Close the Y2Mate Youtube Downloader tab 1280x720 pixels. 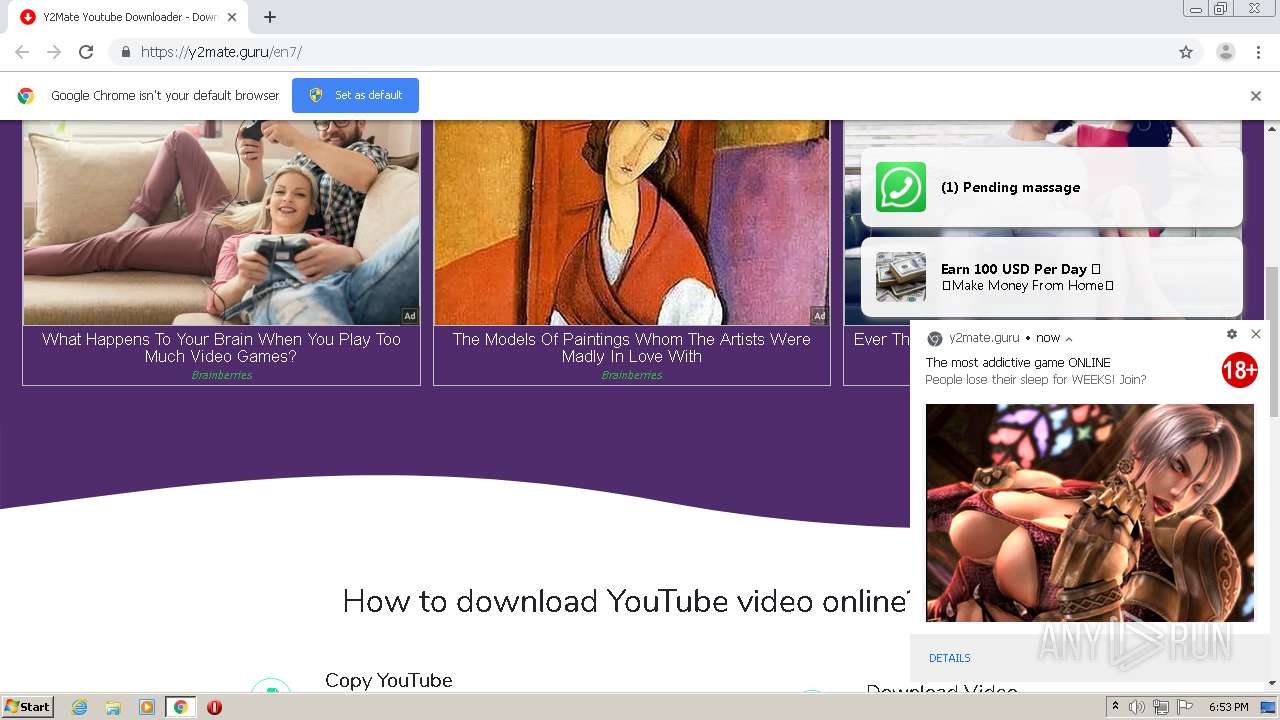pyautogui.click(x=232, y=17)
